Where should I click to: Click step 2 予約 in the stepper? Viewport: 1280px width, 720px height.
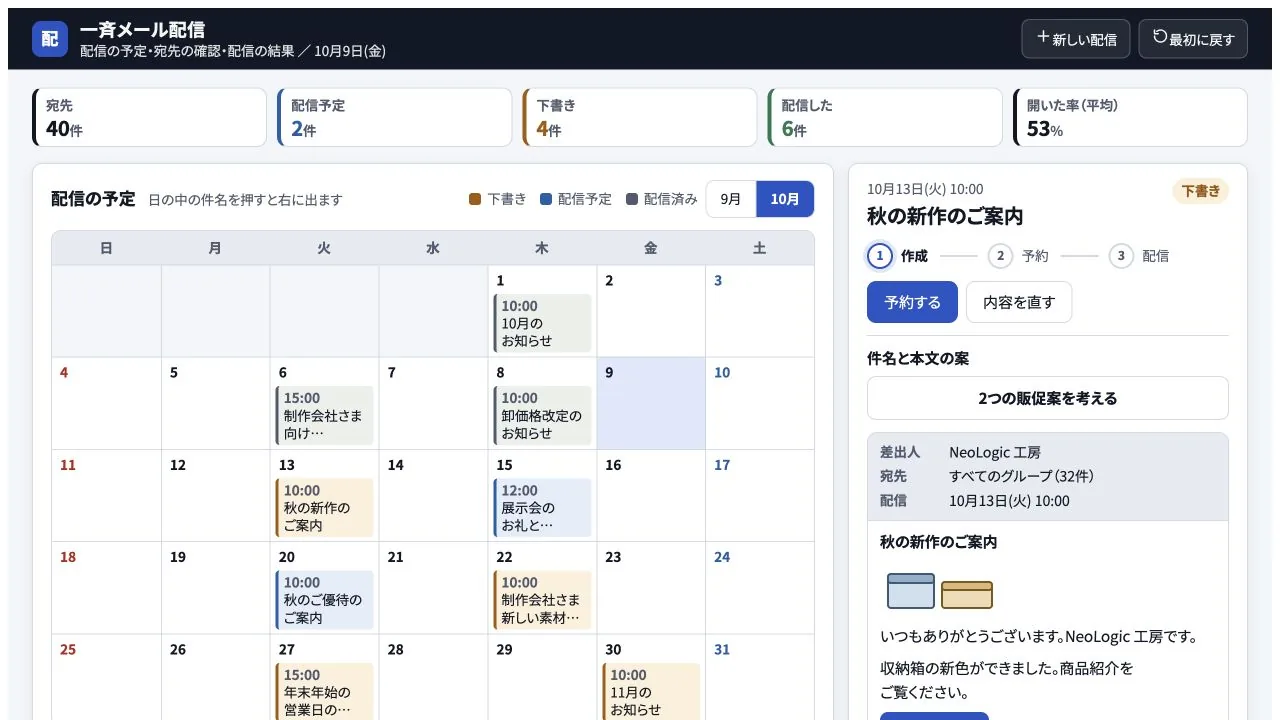coord(1018,256)
